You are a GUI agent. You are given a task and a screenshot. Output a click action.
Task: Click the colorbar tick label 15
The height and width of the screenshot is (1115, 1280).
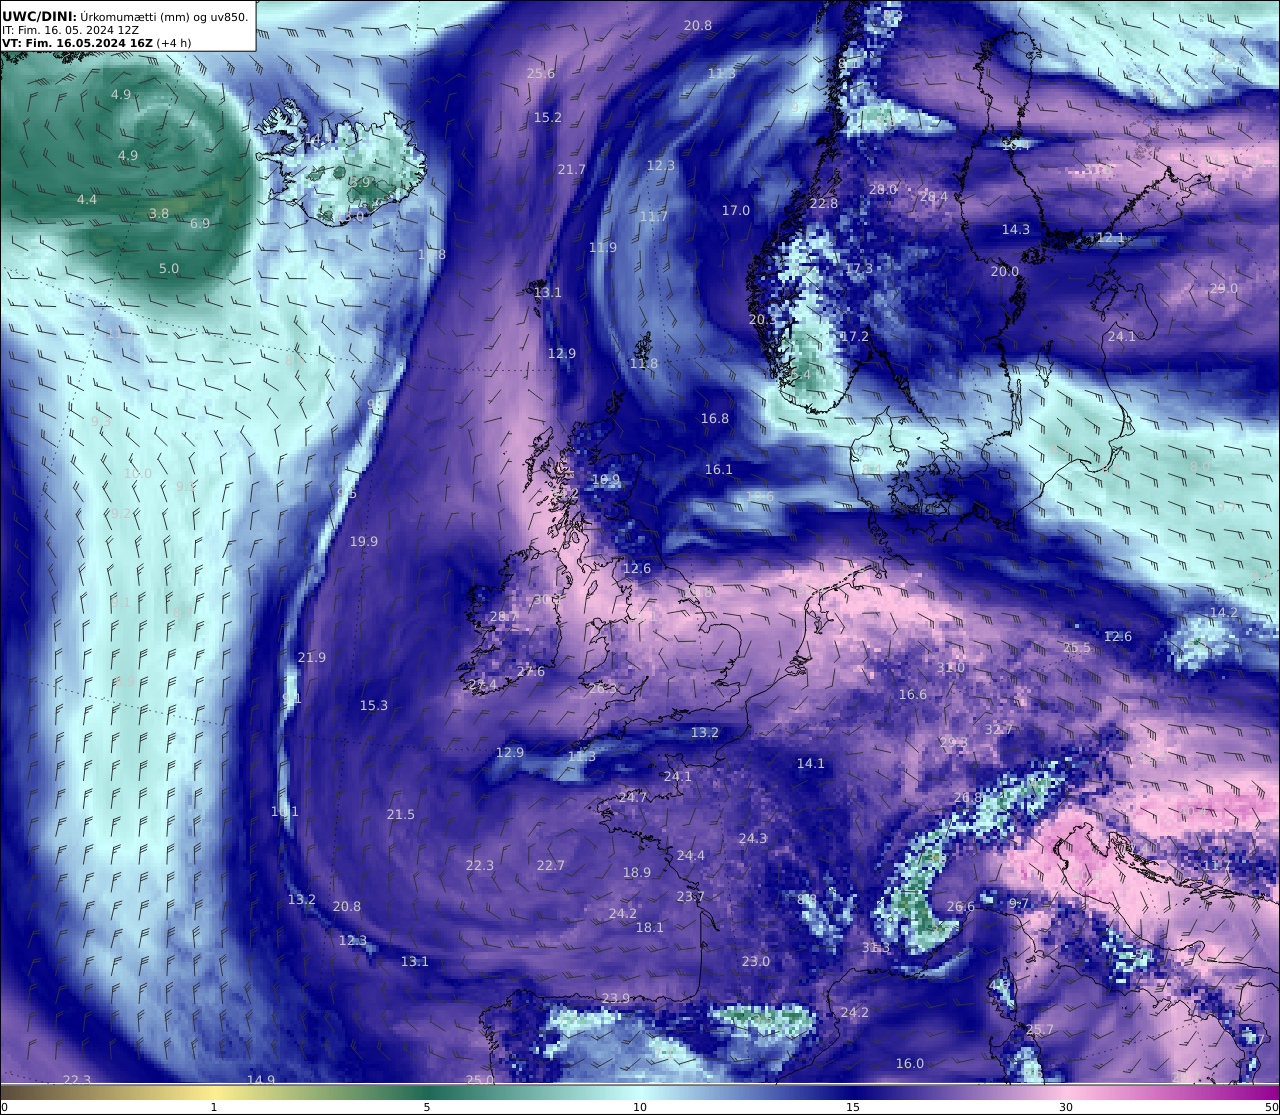853,1107
